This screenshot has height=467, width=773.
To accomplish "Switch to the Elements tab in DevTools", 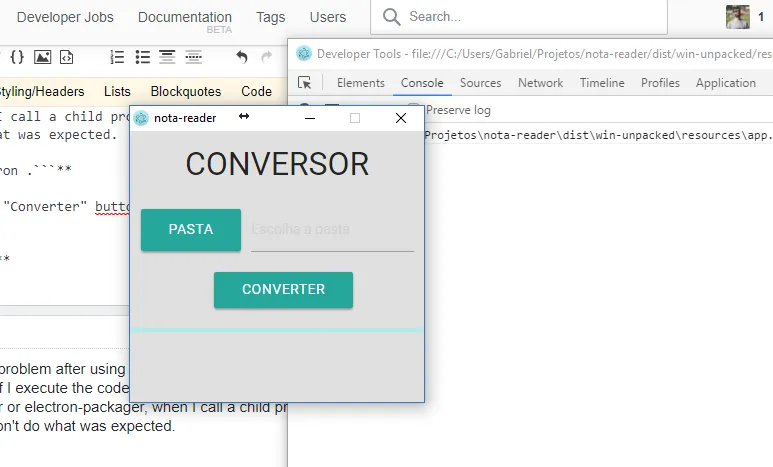I will (x=360, y=83).
